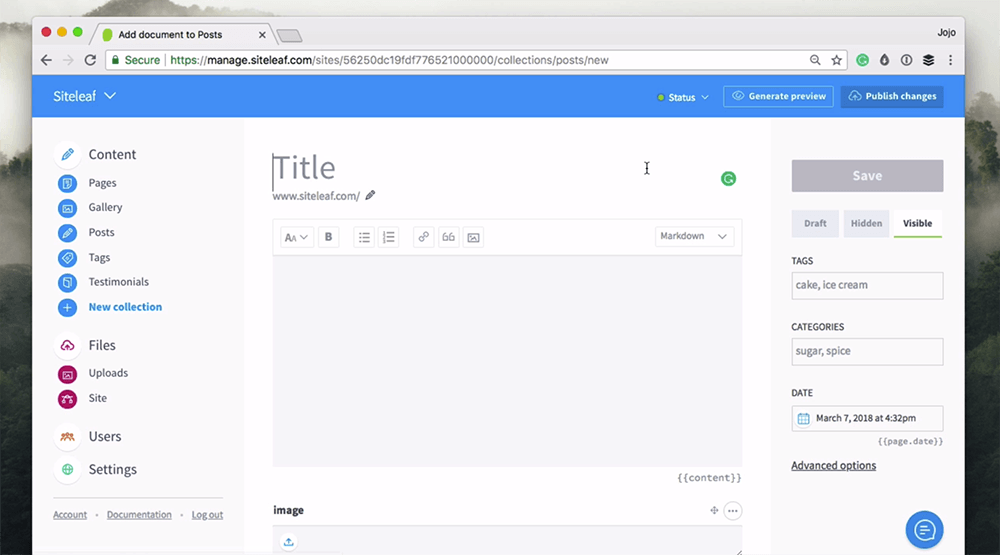The height and width of the screenshot is (555, 1000).
Task: Open the Pages collection icon
Action: (x=67, y=183)
